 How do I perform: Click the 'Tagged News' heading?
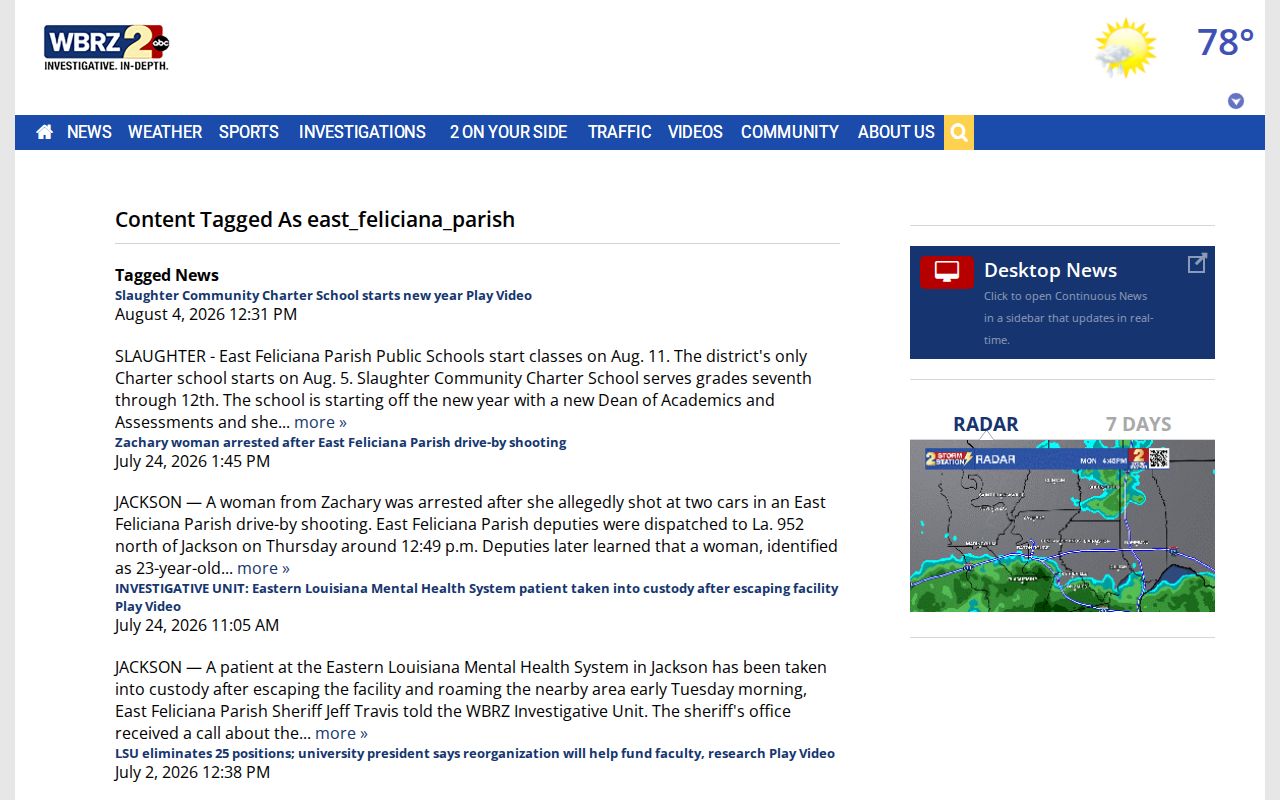pyautogui.click(x=167, y=275)
